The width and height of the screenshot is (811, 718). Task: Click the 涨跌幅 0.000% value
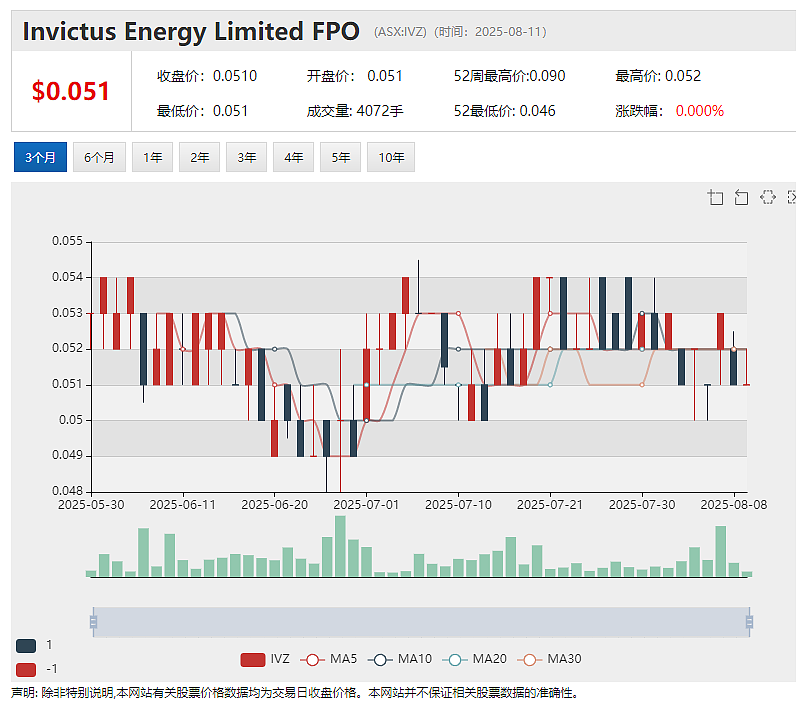click(669, 111)
